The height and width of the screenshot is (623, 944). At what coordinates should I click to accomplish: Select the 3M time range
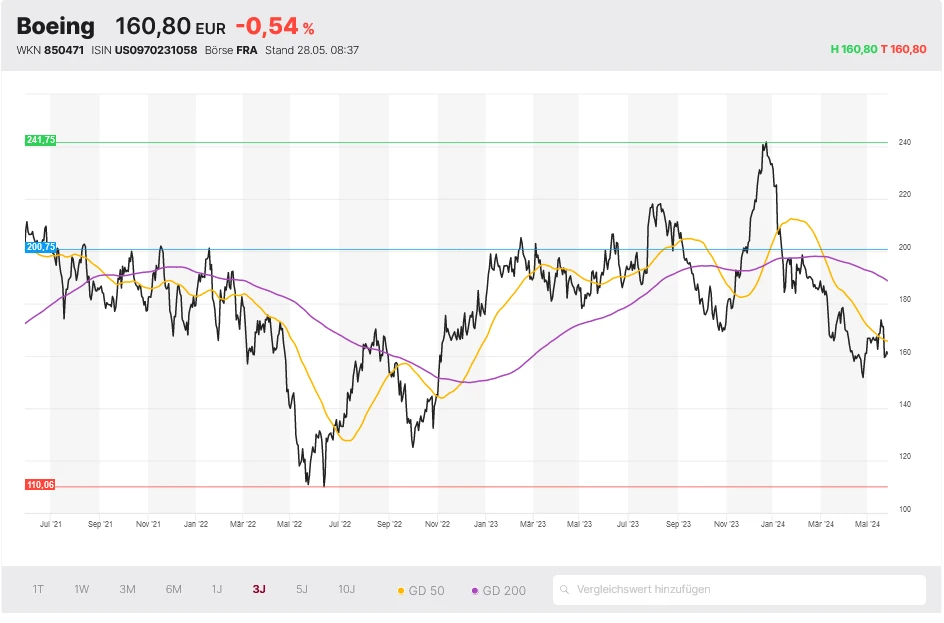pyautogui.click(x=127, y=589)
